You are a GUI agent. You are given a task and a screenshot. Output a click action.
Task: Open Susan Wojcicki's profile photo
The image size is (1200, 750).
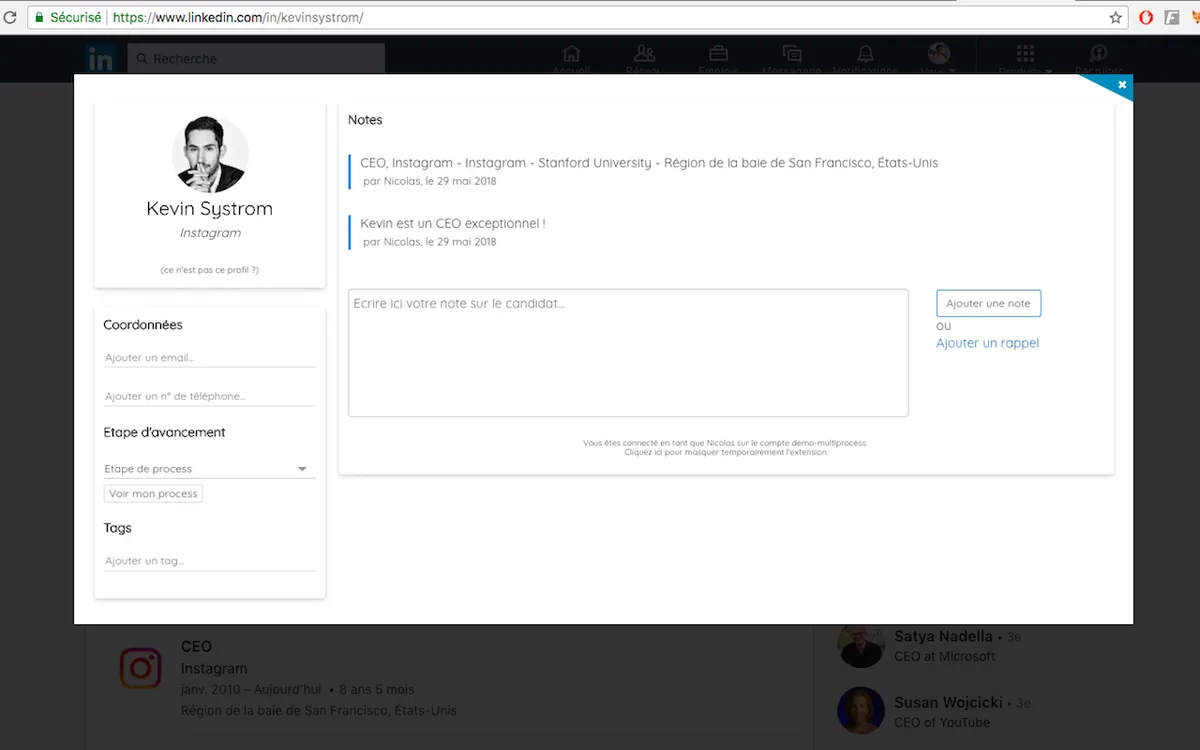tap(861, 710)
